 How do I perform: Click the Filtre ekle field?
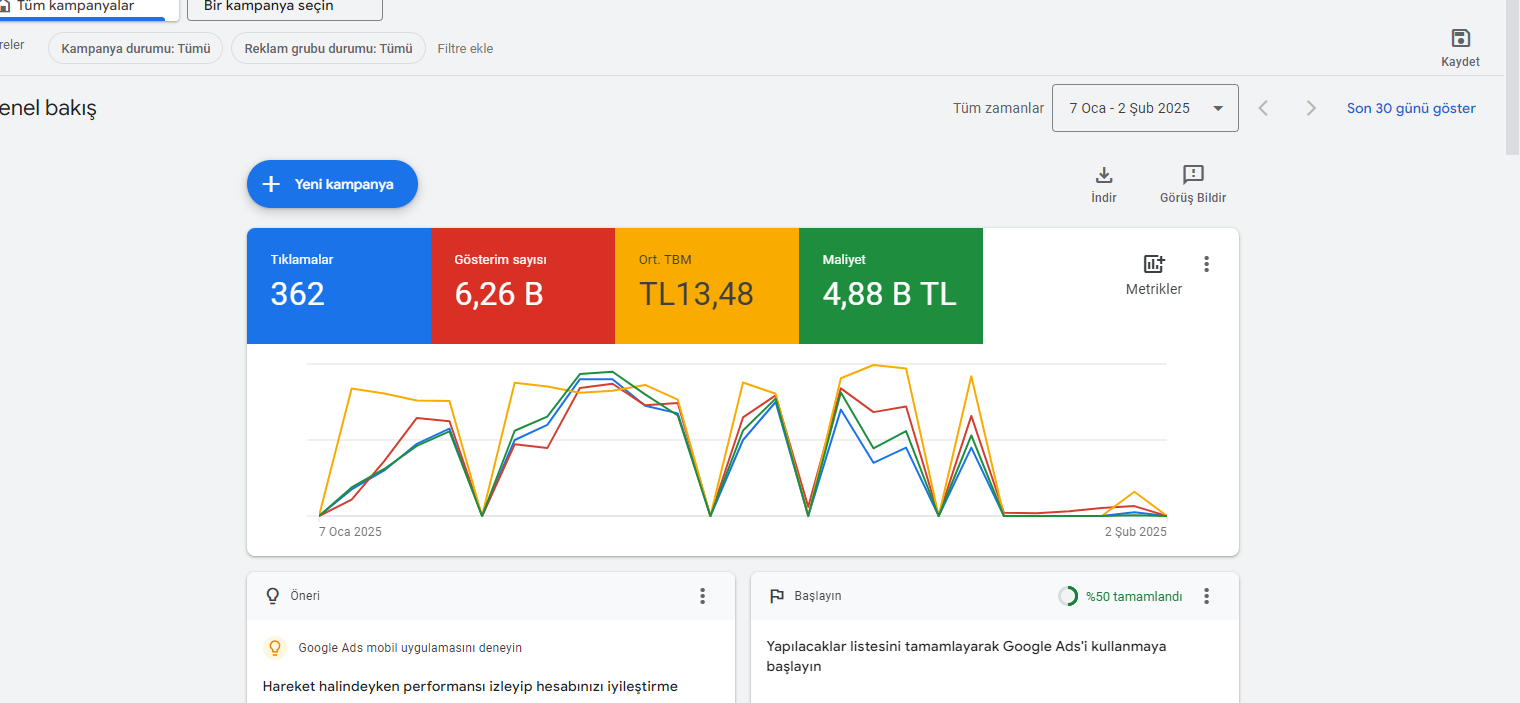(465, 48)
